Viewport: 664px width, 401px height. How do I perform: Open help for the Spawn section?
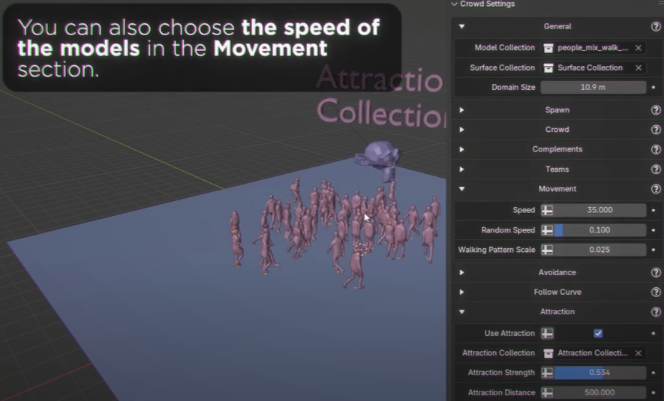tap(656, 109)
